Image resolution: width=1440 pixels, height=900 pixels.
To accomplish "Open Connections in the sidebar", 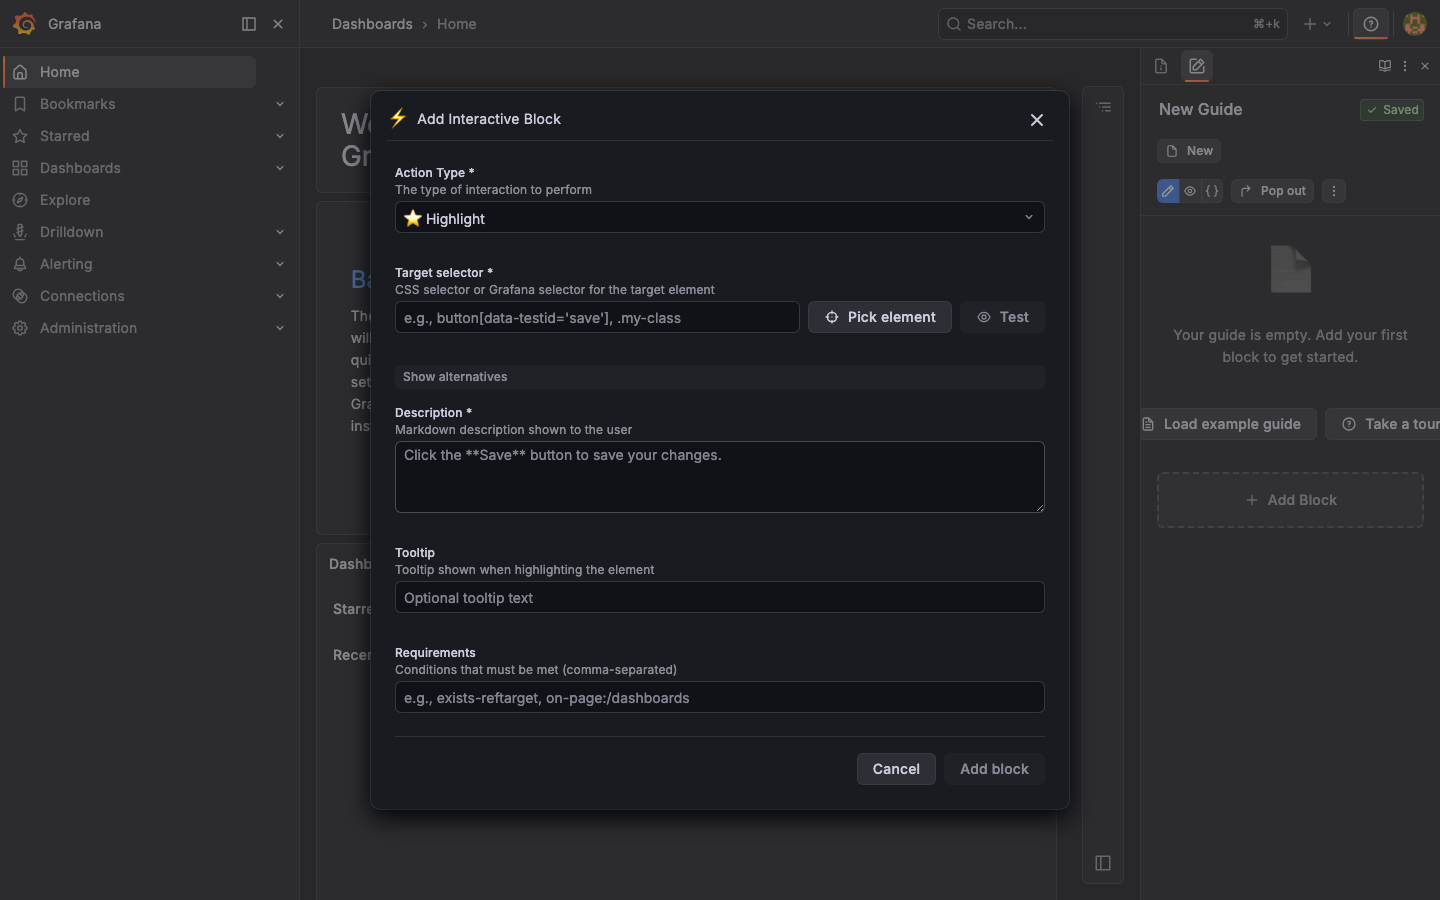I will coord(82,296).
